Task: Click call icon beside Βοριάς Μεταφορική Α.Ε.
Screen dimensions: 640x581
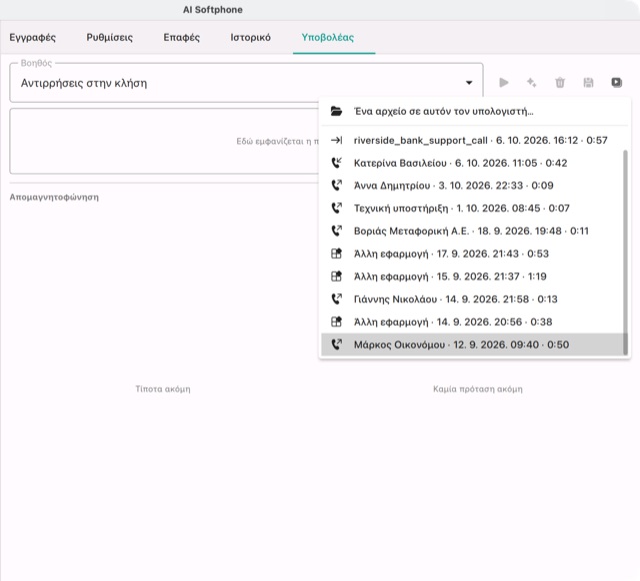Action: coord(336,231)
